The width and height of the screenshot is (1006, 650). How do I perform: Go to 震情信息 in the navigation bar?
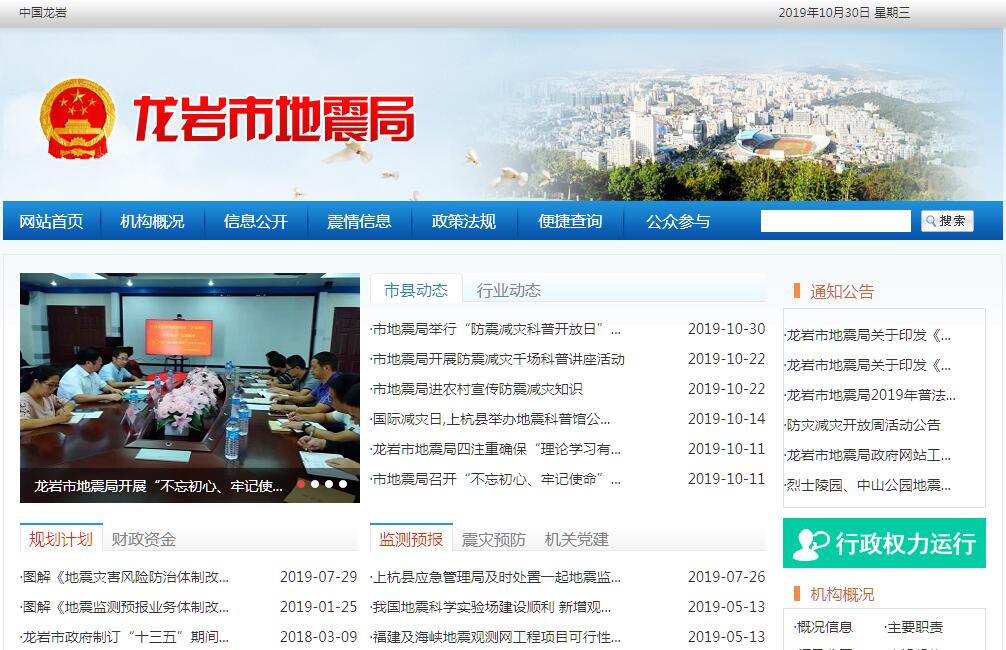[359, 221]
